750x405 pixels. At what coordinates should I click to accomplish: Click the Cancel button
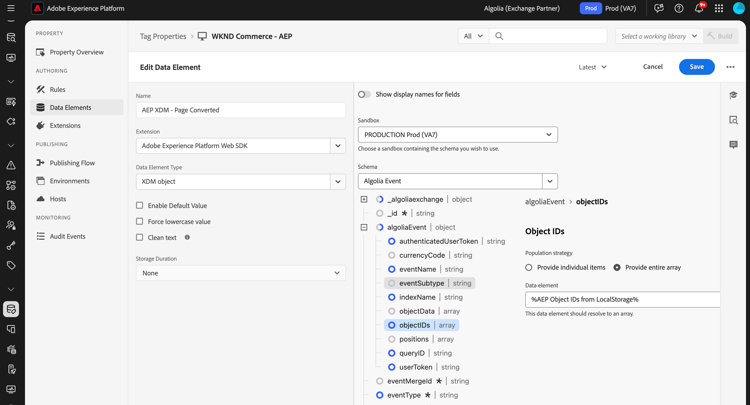point(652,67)
